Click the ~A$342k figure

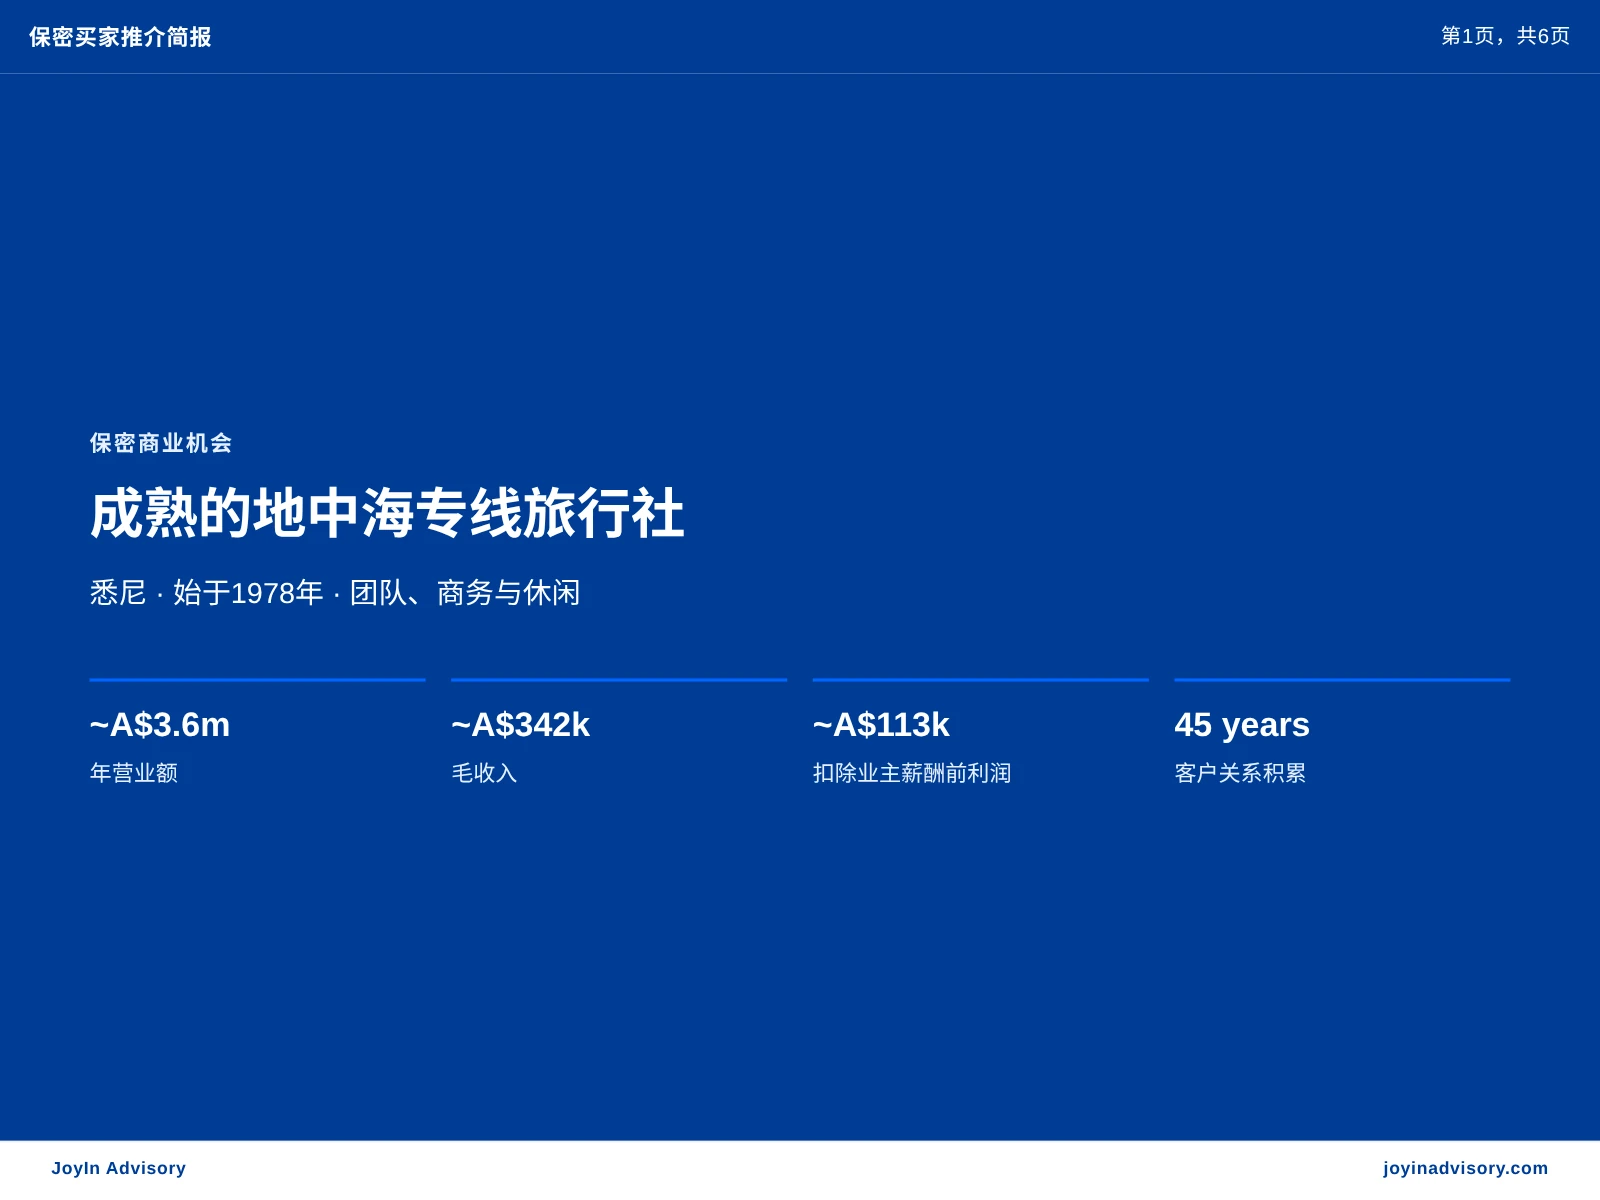click(x=521, y=724)
